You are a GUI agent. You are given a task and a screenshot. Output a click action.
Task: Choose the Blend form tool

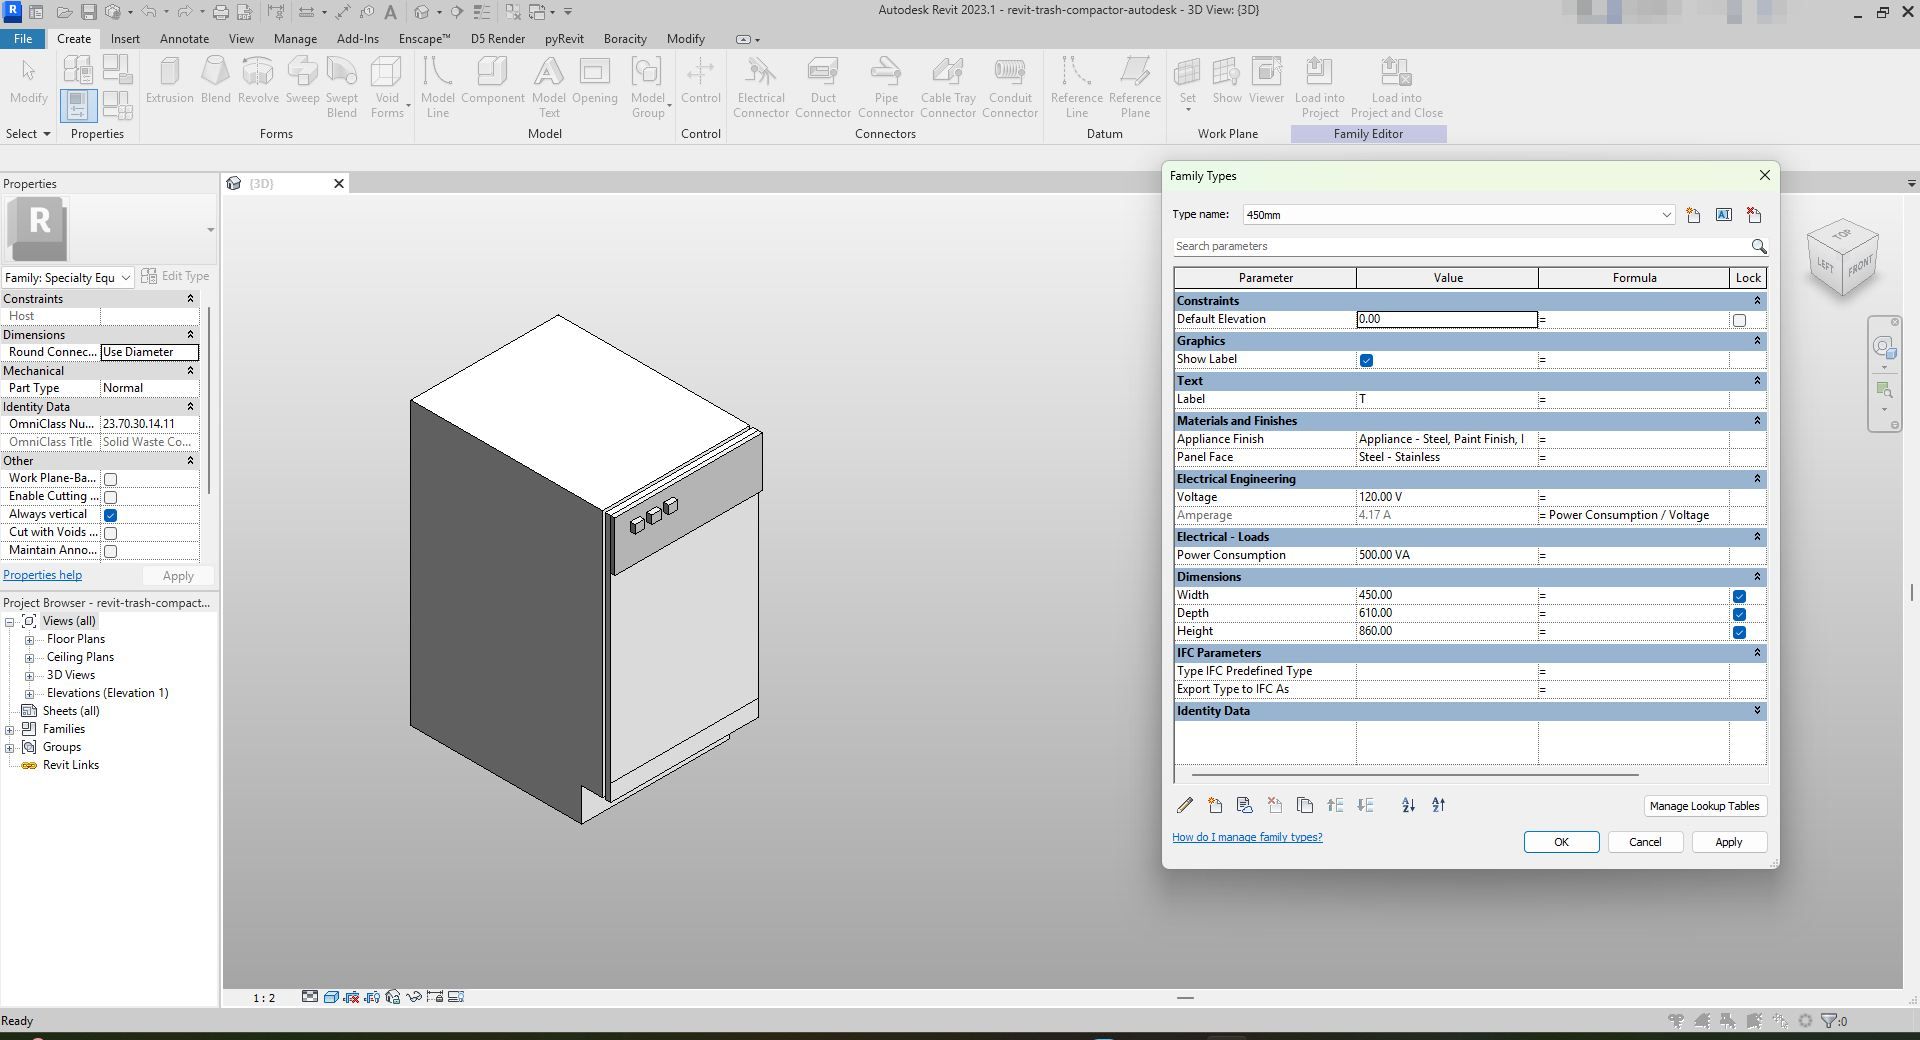point(215,80)
